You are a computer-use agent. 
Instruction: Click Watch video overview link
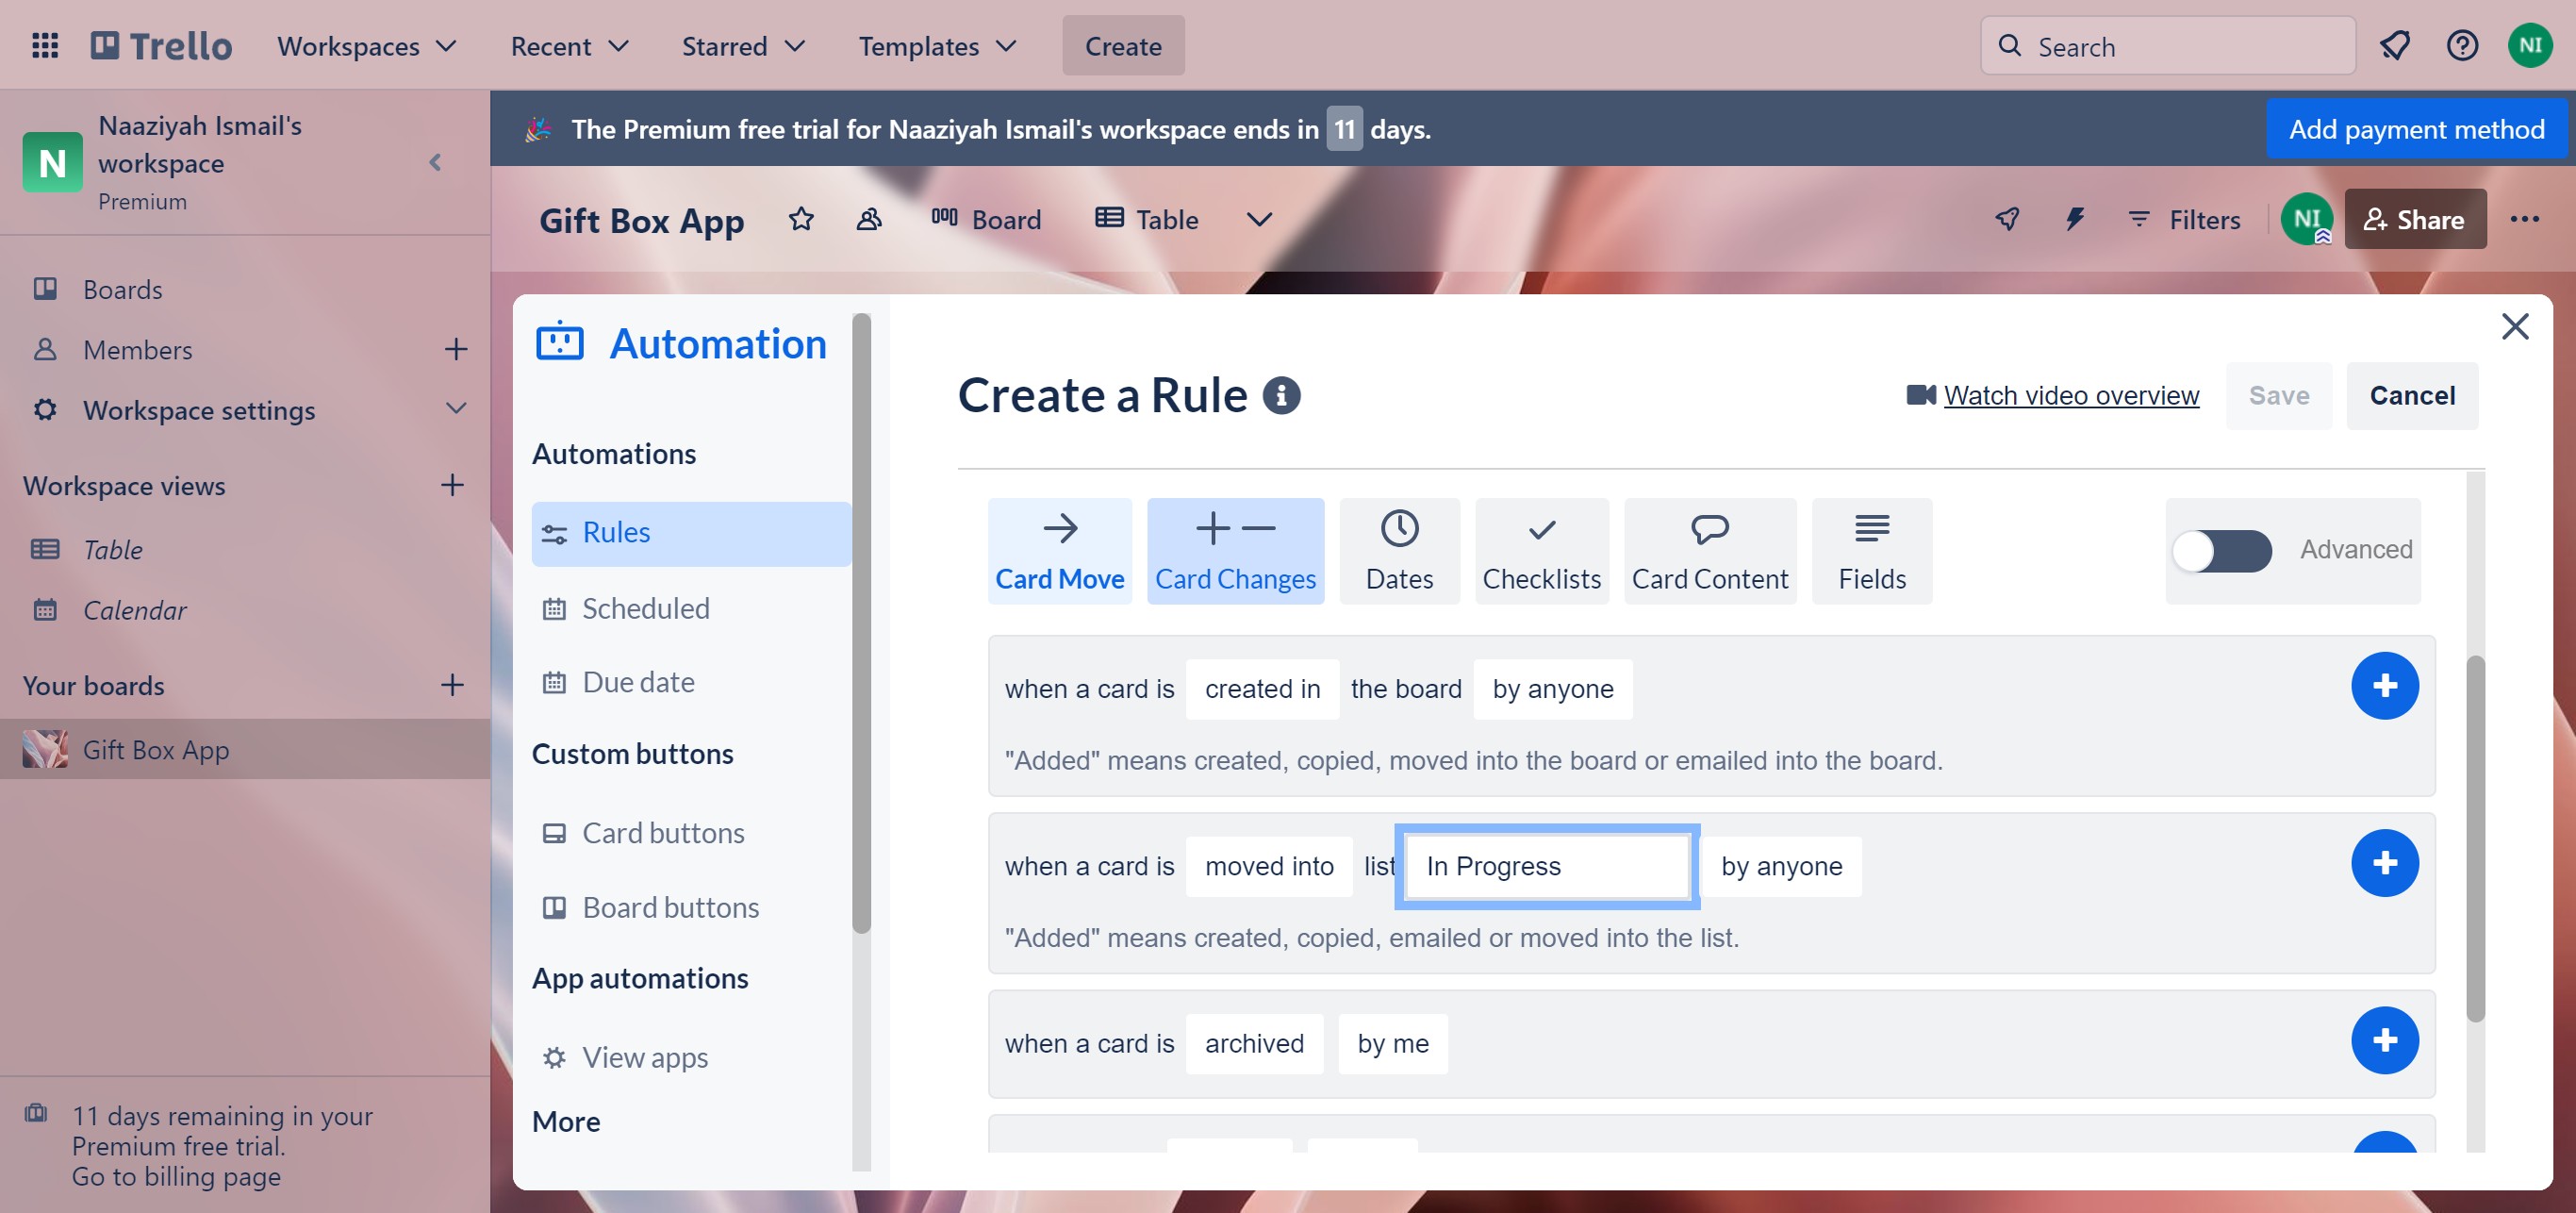[x=2070, y=395]
